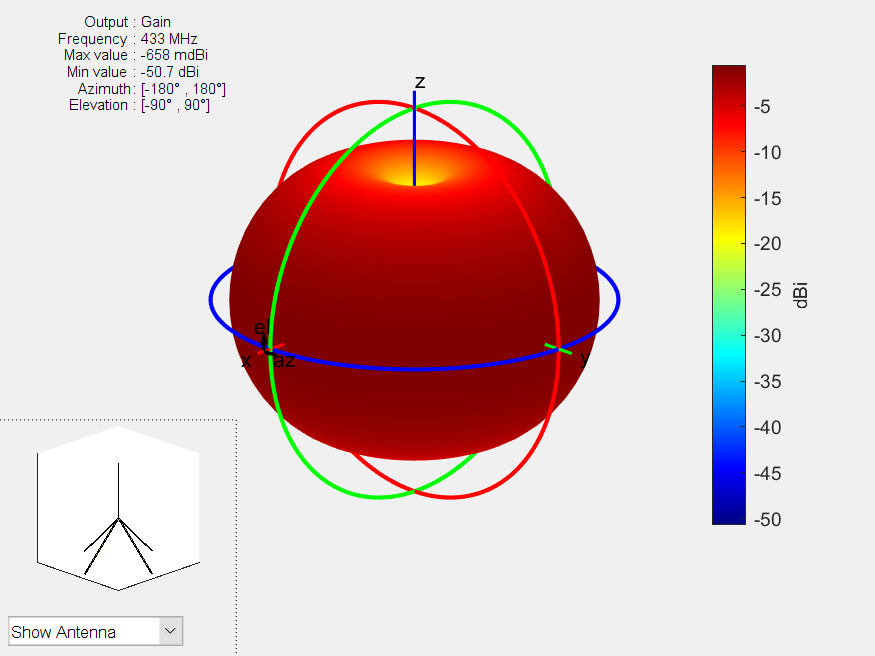Click the Elevation [-90°, 90°] text
Viewport: 875px width, 656px height.
(x=139, y=105)
